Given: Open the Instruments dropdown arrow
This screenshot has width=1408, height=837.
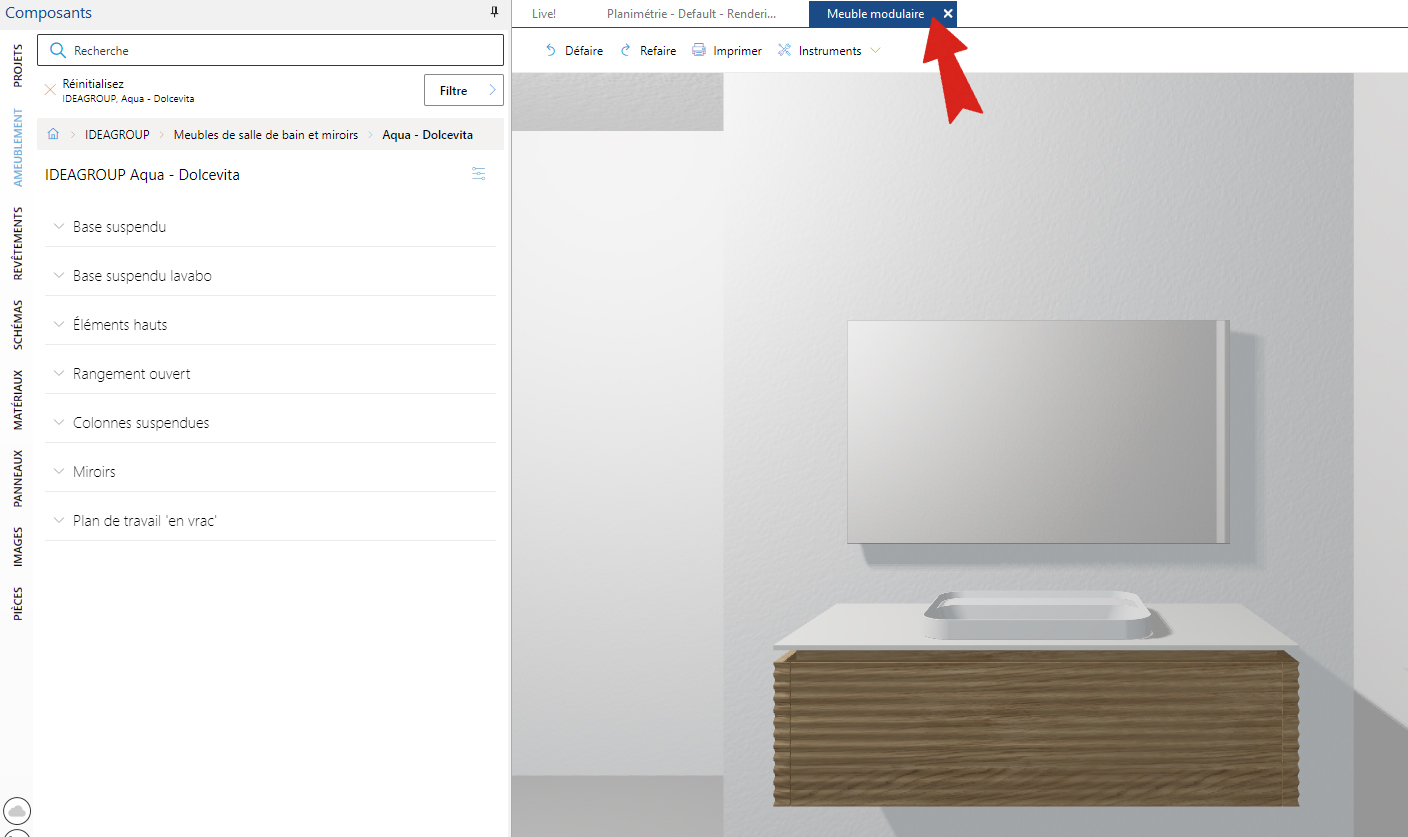Looking at the screenshot, I should pyautogui.click(x=875, y=51).
